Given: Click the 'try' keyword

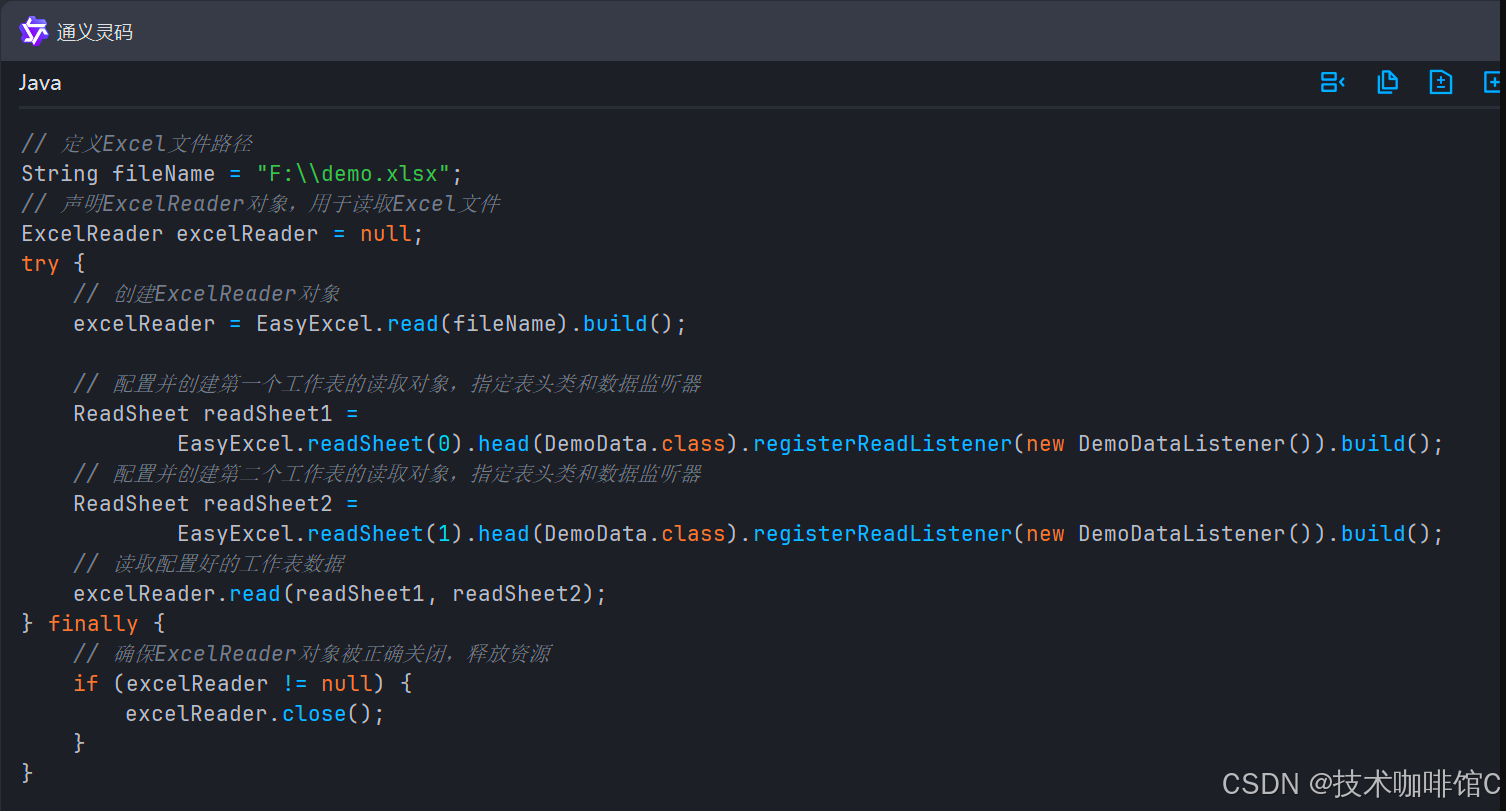Looking at the screenshot, I should (40, 263).
